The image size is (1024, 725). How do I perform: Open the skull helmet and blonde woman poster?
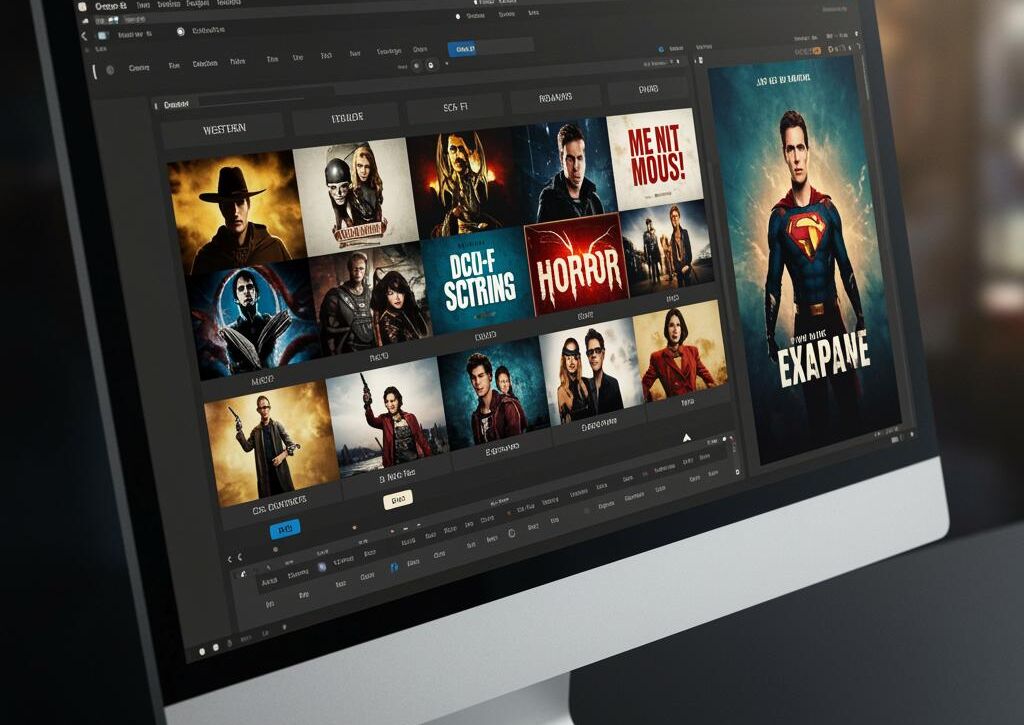356,196
